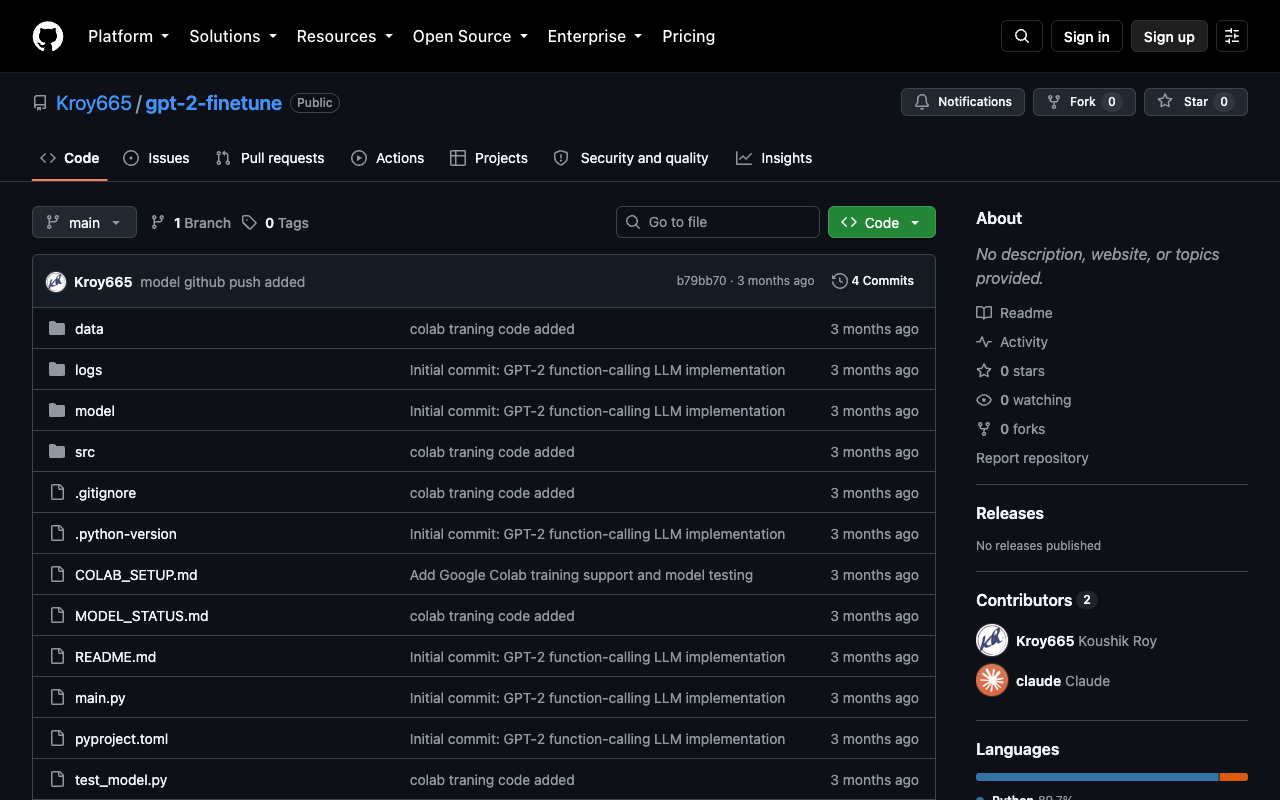The height and width of the screenshot is (800, 1280).
Task: Switch to the Code tab
Action: [x=70, y=158]
